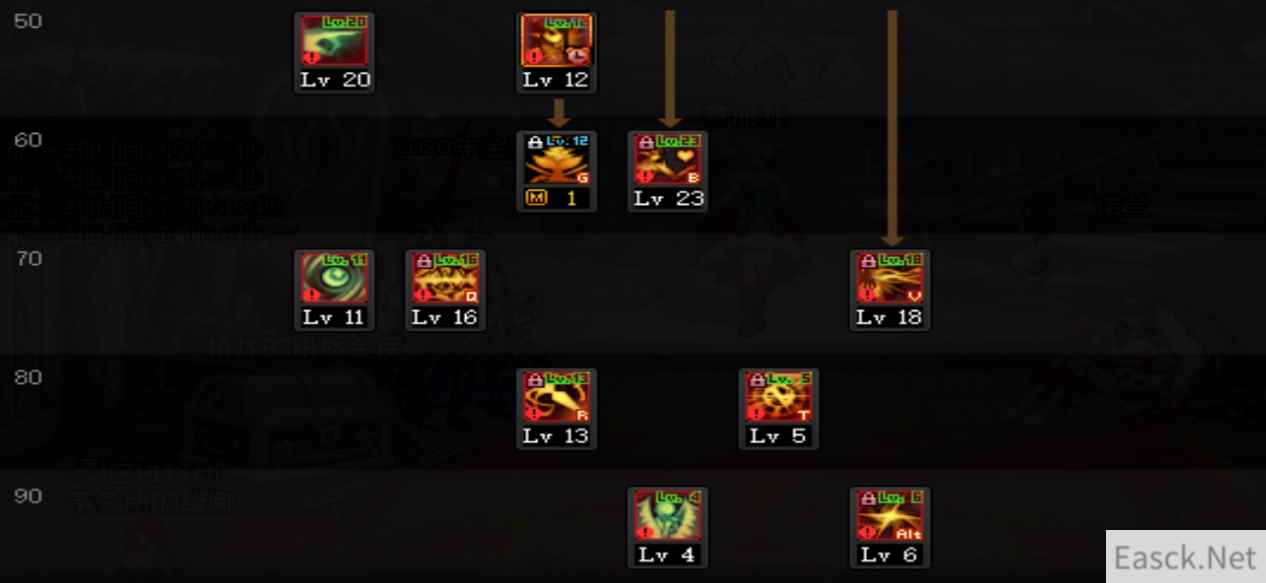Select the green Lv 20 skill icon
Viewport: 1266px width, 583px height.
(334, 41)
